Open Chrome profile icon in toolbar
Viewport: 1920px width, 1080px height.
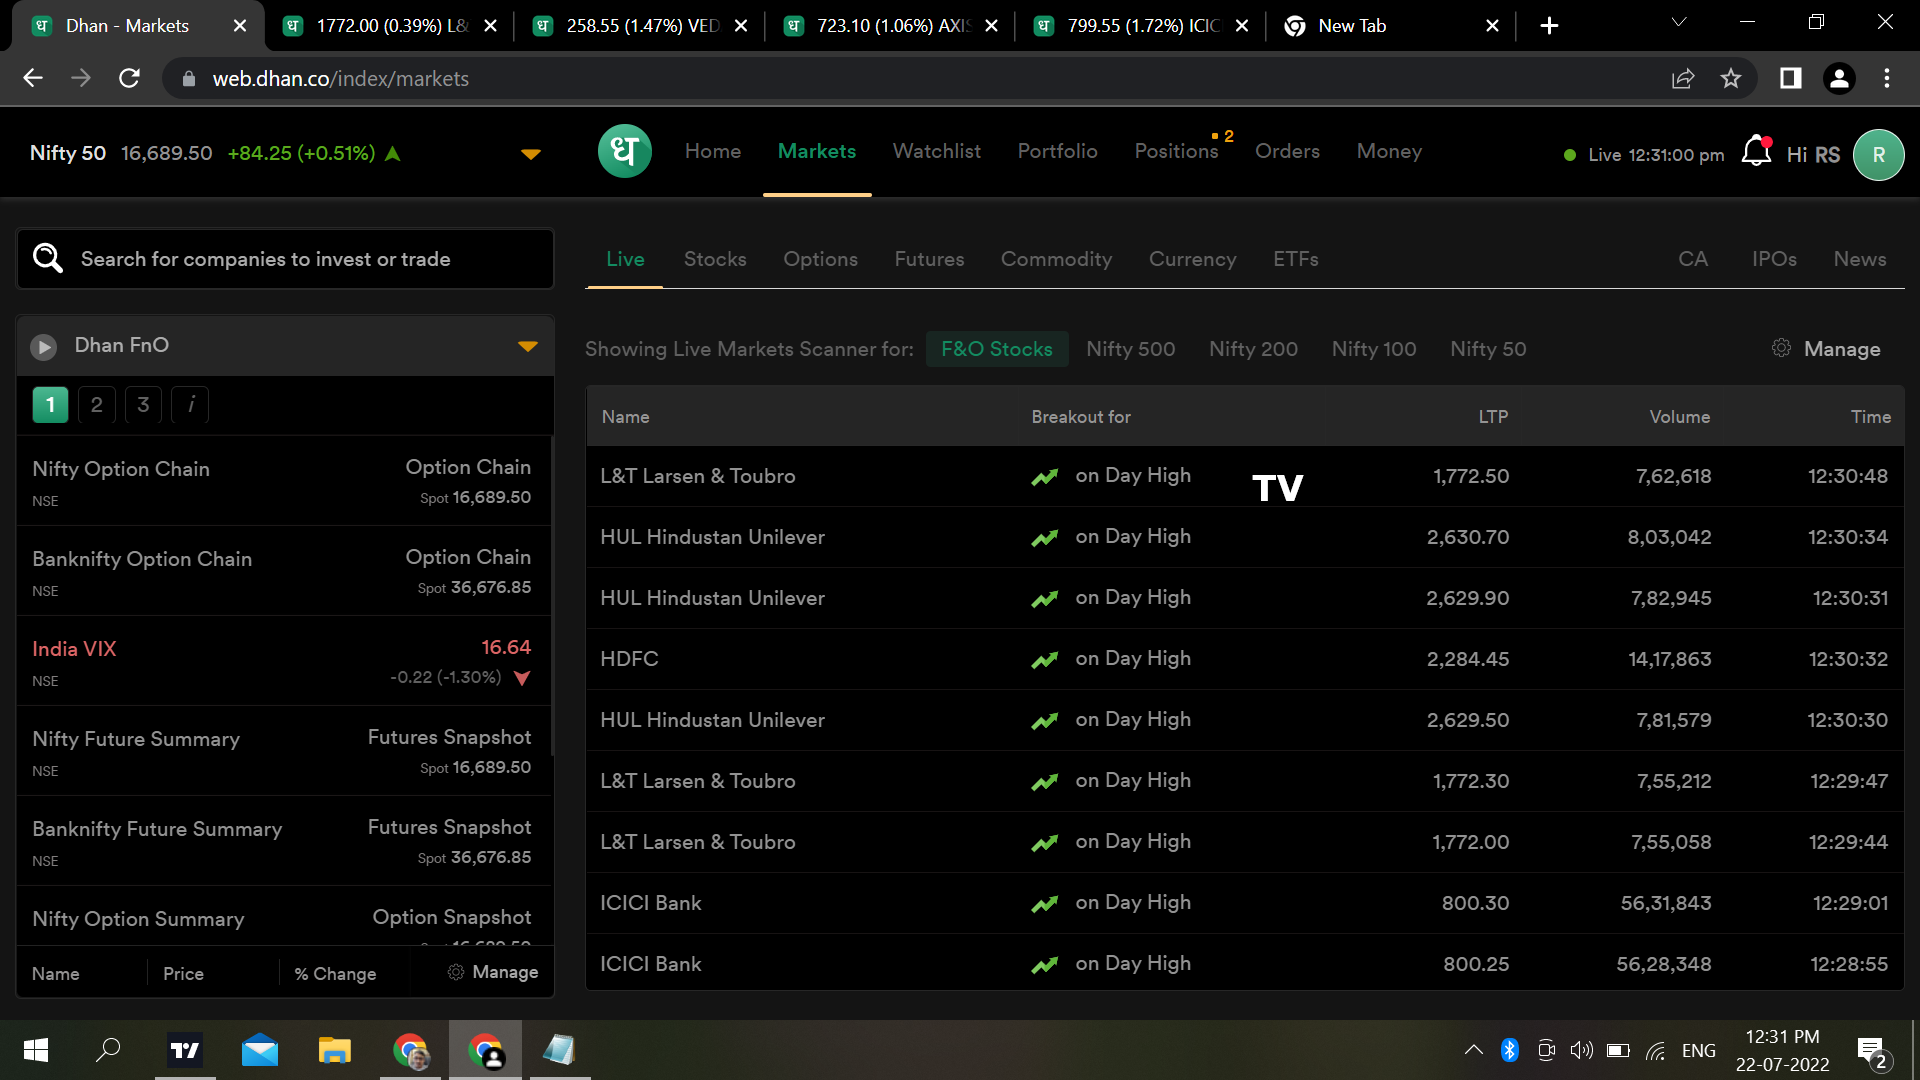point(1839,78)
